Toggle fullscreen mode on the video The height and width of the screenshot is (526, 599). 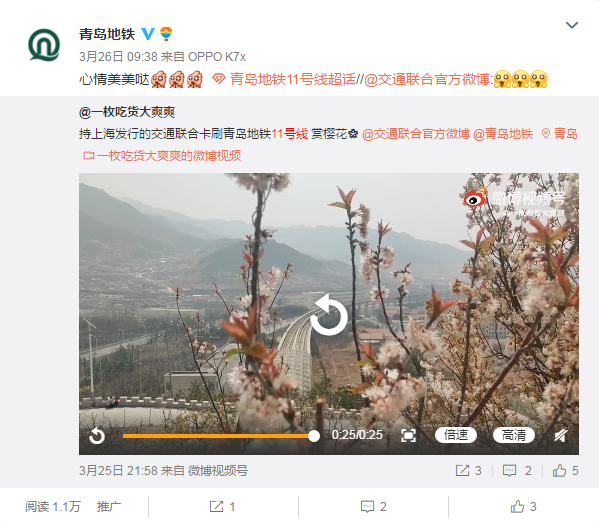pyautogui.click(x=408, y=435)
